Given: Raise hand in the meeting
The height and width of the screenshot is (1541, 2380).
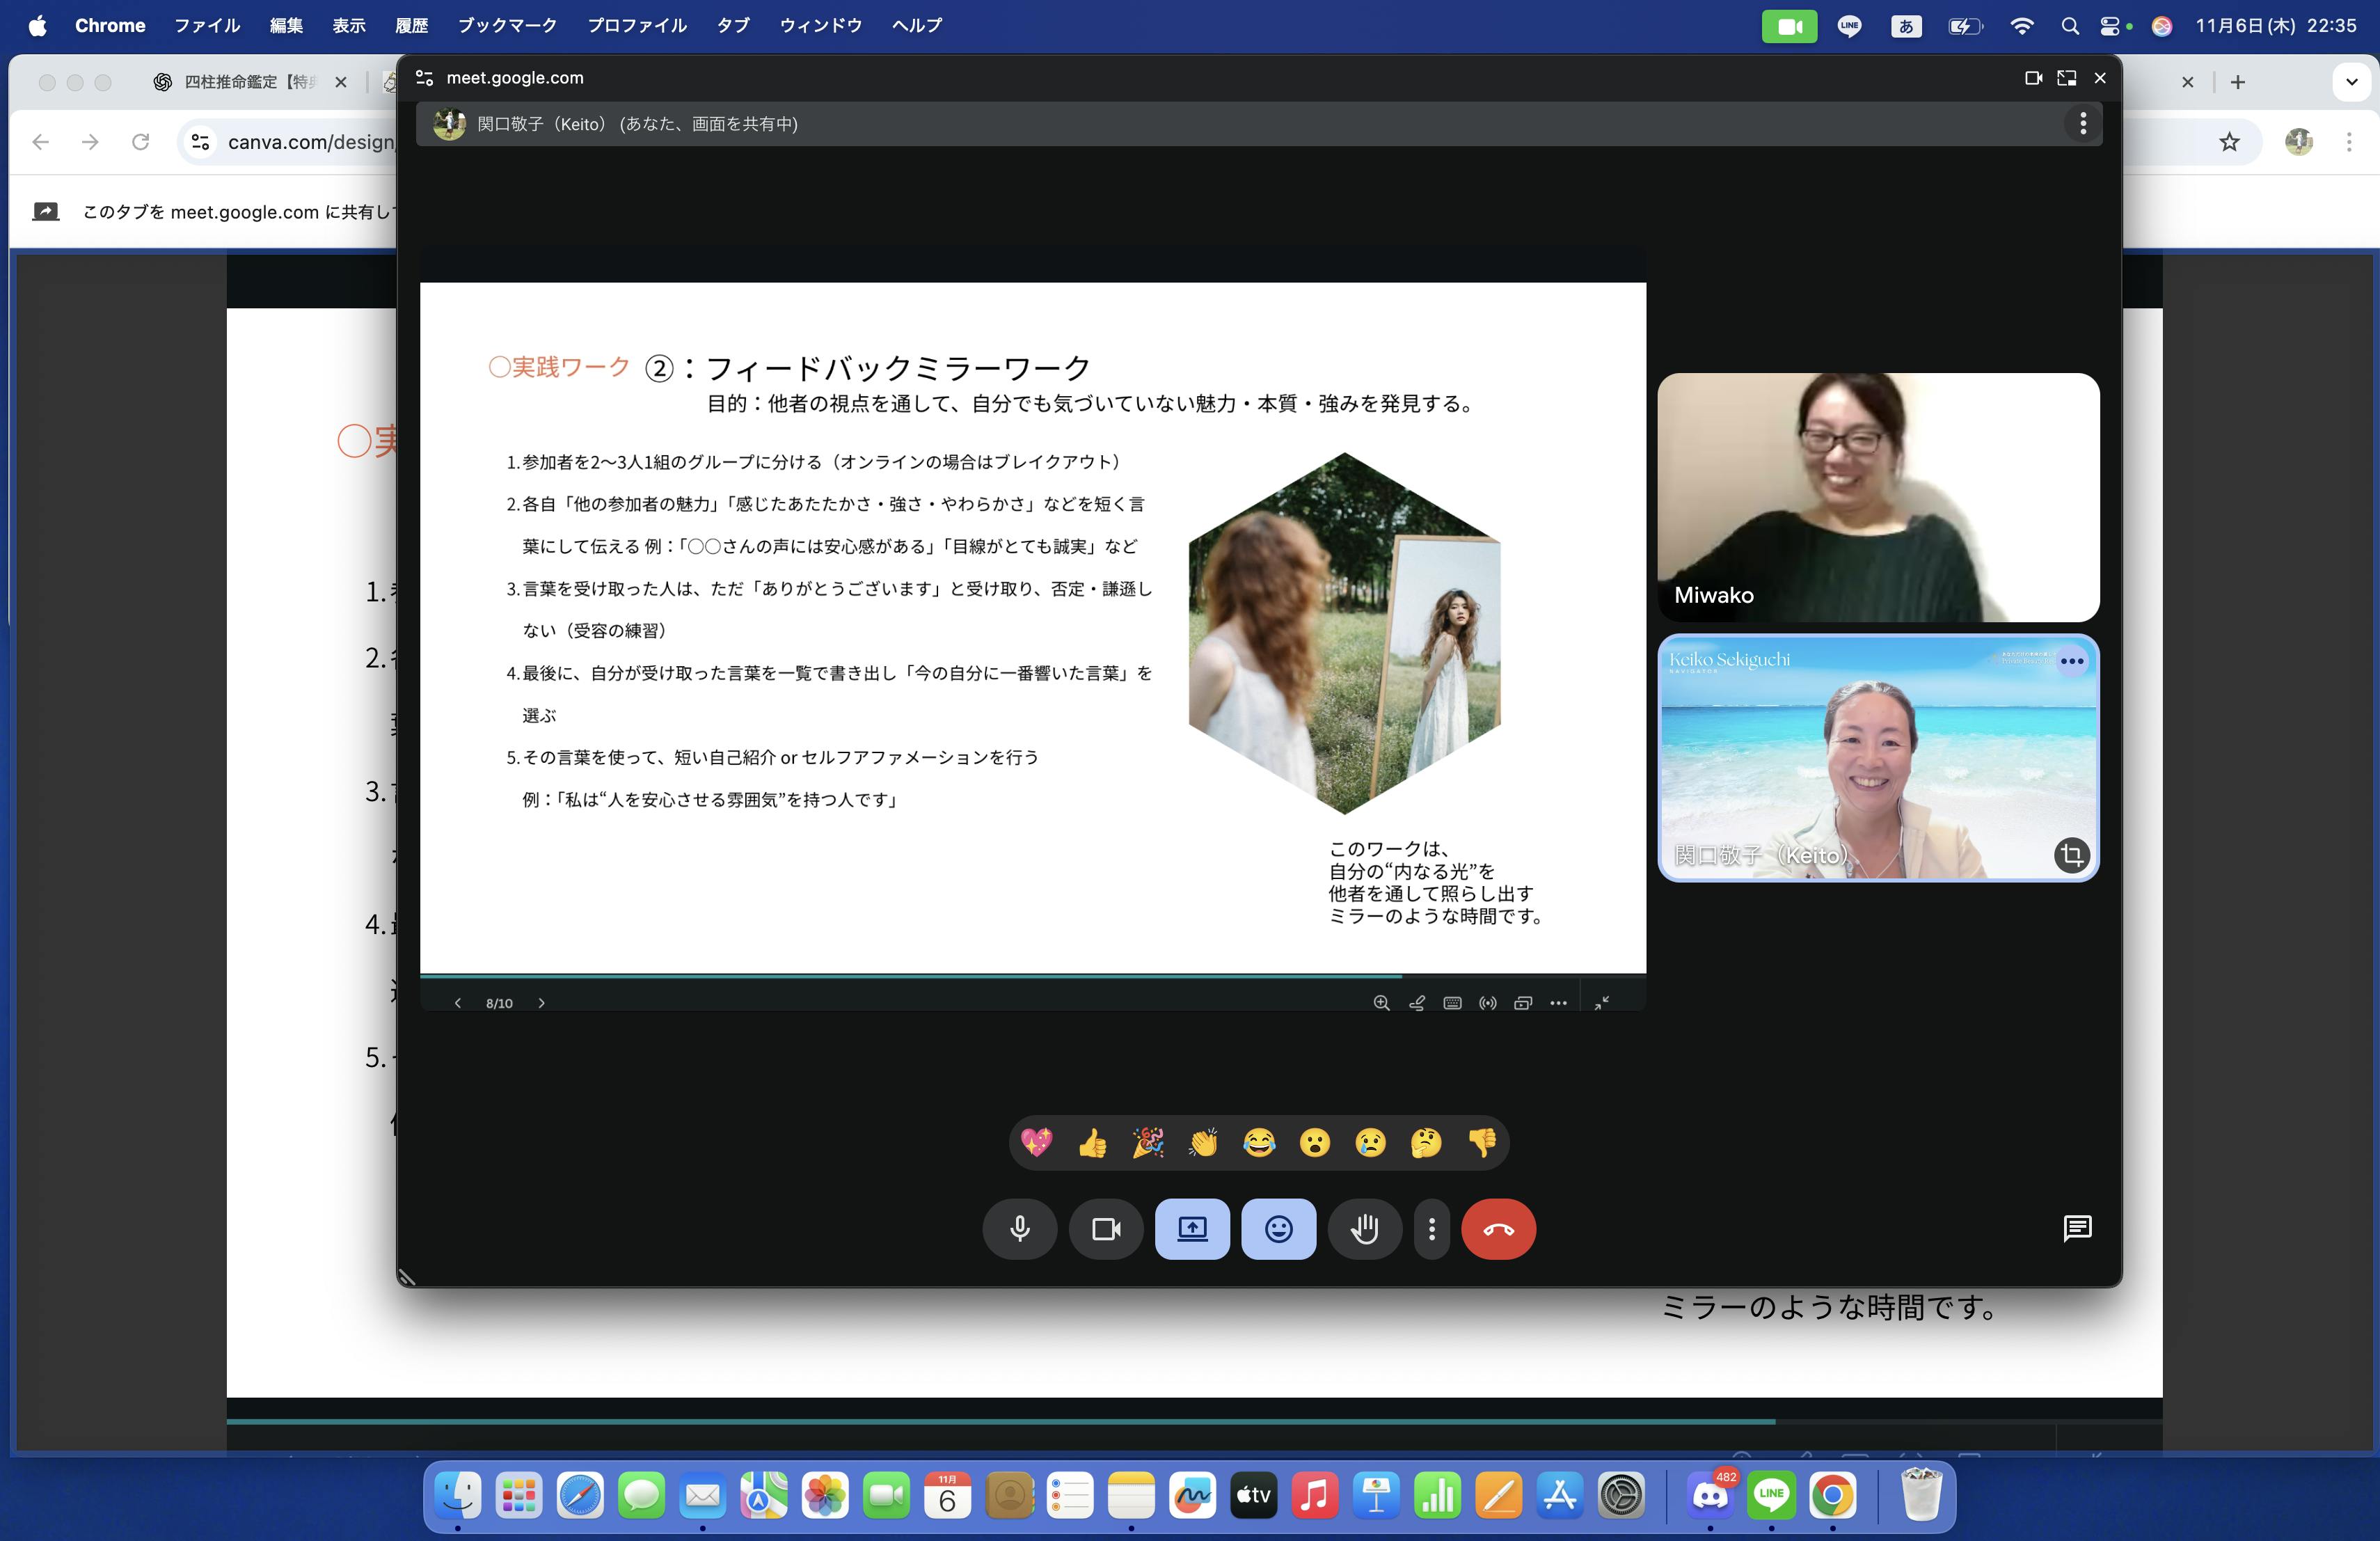Looking at the screenshot, I should pyautogui.click(x=1364, y=1229).
